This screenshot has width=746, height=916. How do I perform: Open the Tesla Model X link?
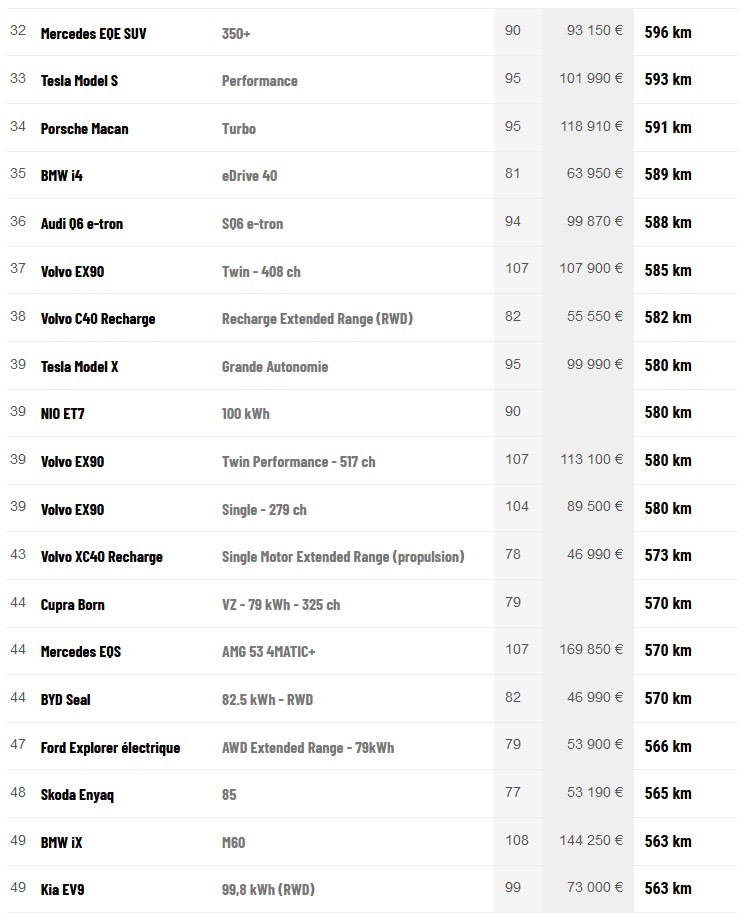click(x=79, y=367)
